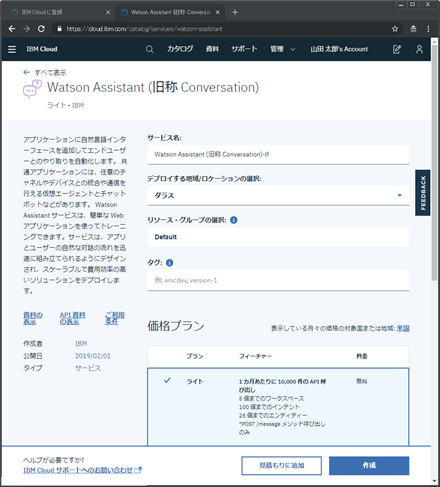This screenshot has height=487, width=440.
Task: Select the ライト pricing plan row
Action: 278,407
